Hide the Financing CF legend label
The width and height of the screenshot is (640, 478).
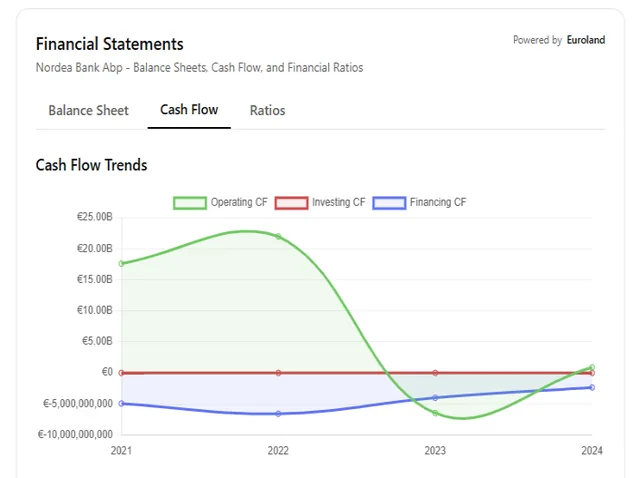(438, 202)
